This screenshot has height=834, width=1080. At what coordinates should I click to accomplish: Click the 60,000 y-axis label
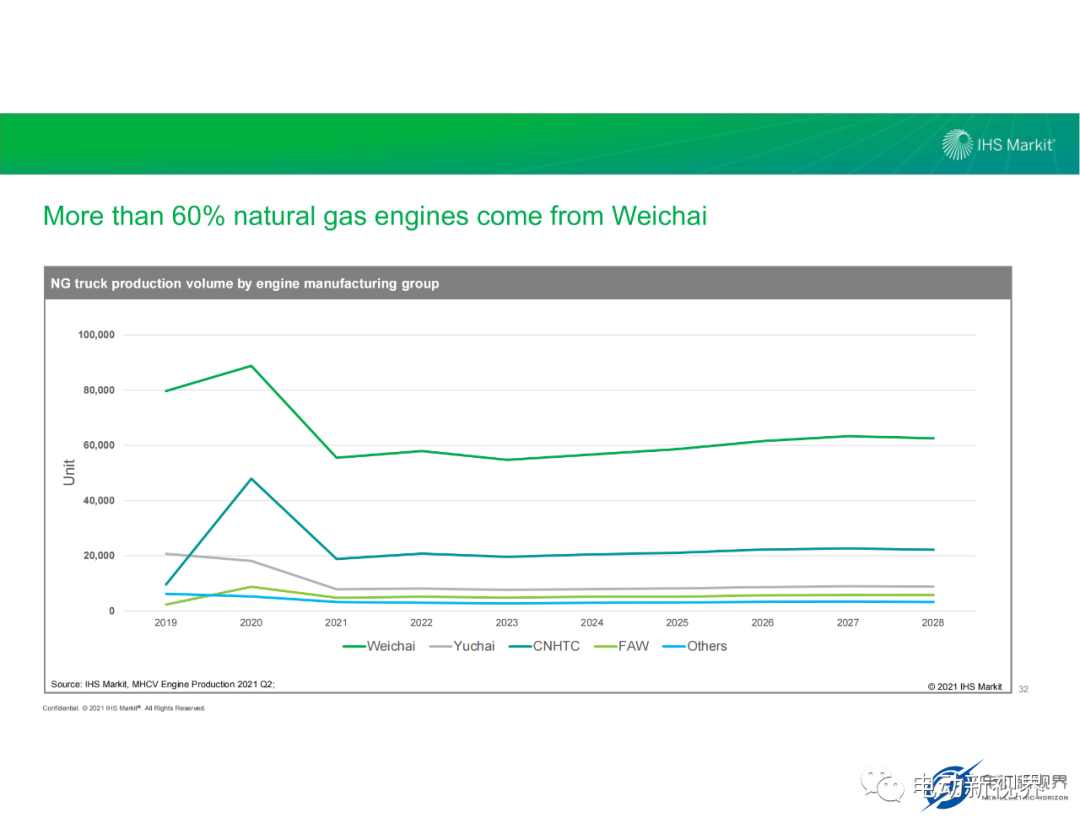pos(99,445)
